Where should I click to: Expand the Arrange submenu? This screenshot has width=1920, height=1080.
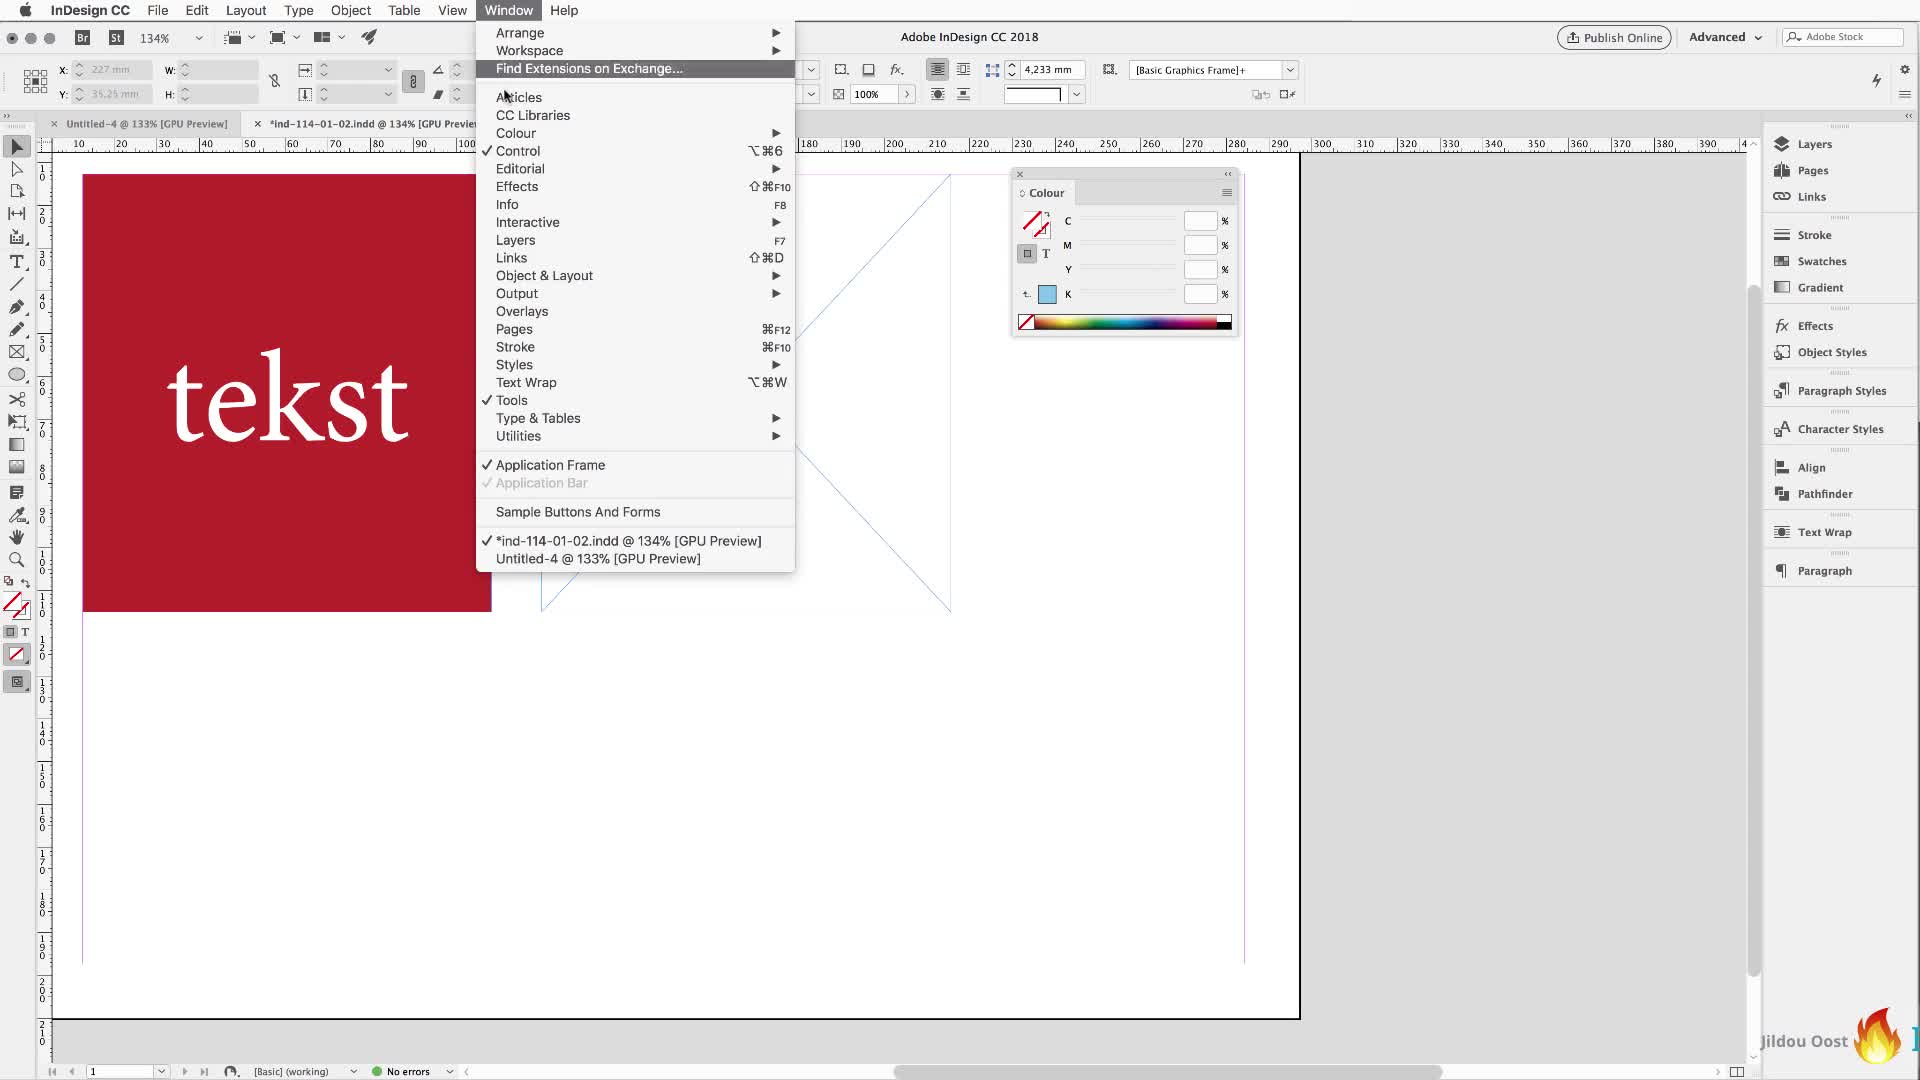(635, 33)
